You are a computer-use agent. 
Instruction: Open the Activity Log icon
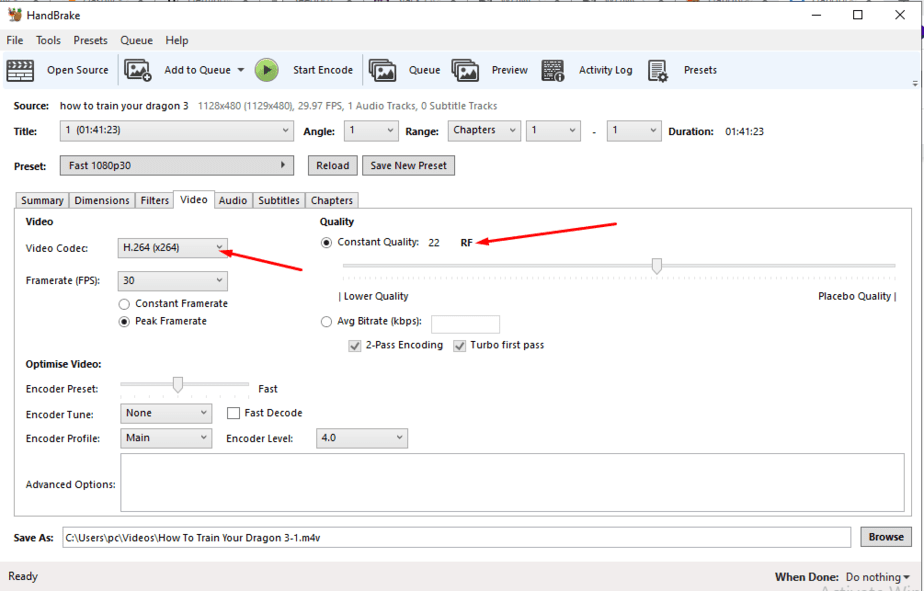[x=553, y=70]
